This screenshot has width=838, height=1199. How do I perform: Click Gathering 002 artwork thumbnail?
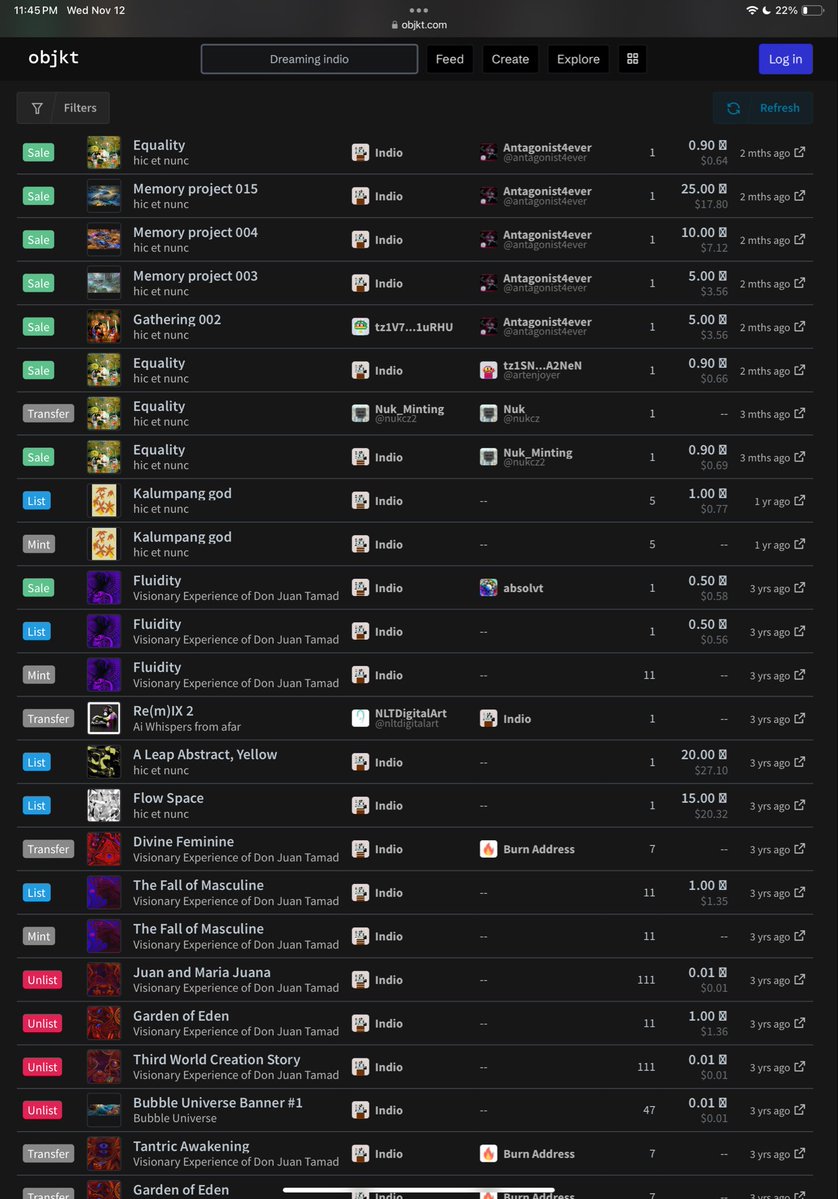coord(103,327)
